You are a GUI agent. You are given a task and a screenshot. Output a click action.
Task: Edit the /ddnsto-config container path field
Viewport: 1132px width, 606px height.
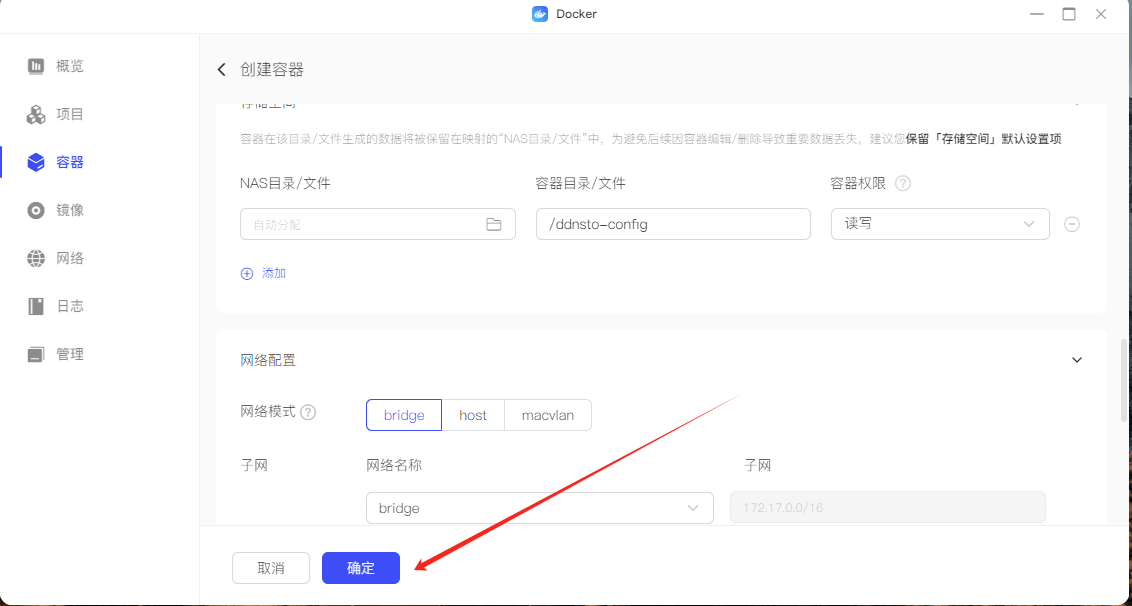674,225
